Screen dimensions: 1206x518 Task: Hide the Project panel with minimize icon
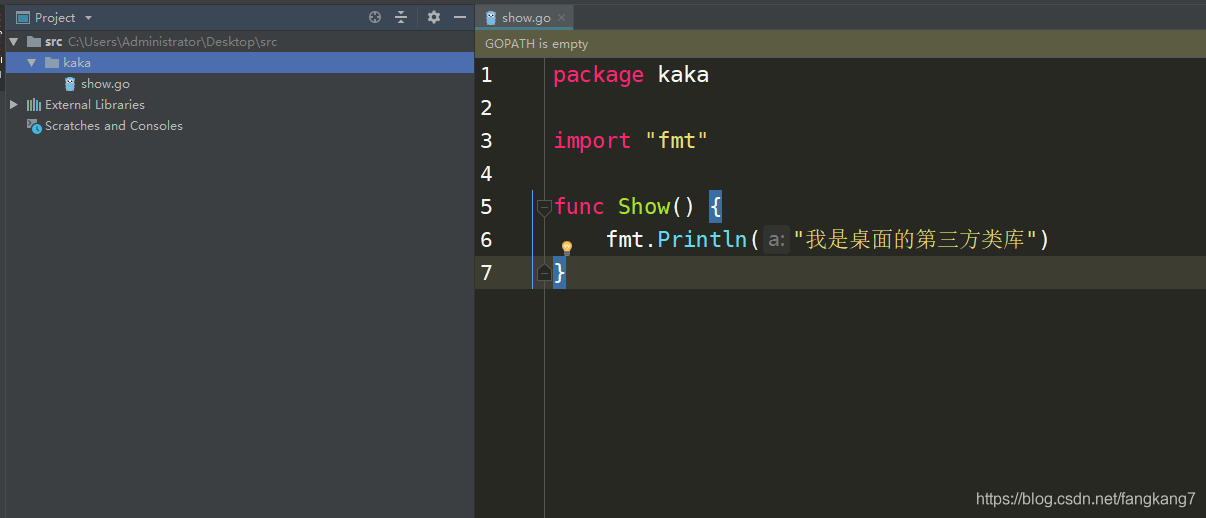tap(460, 17)
